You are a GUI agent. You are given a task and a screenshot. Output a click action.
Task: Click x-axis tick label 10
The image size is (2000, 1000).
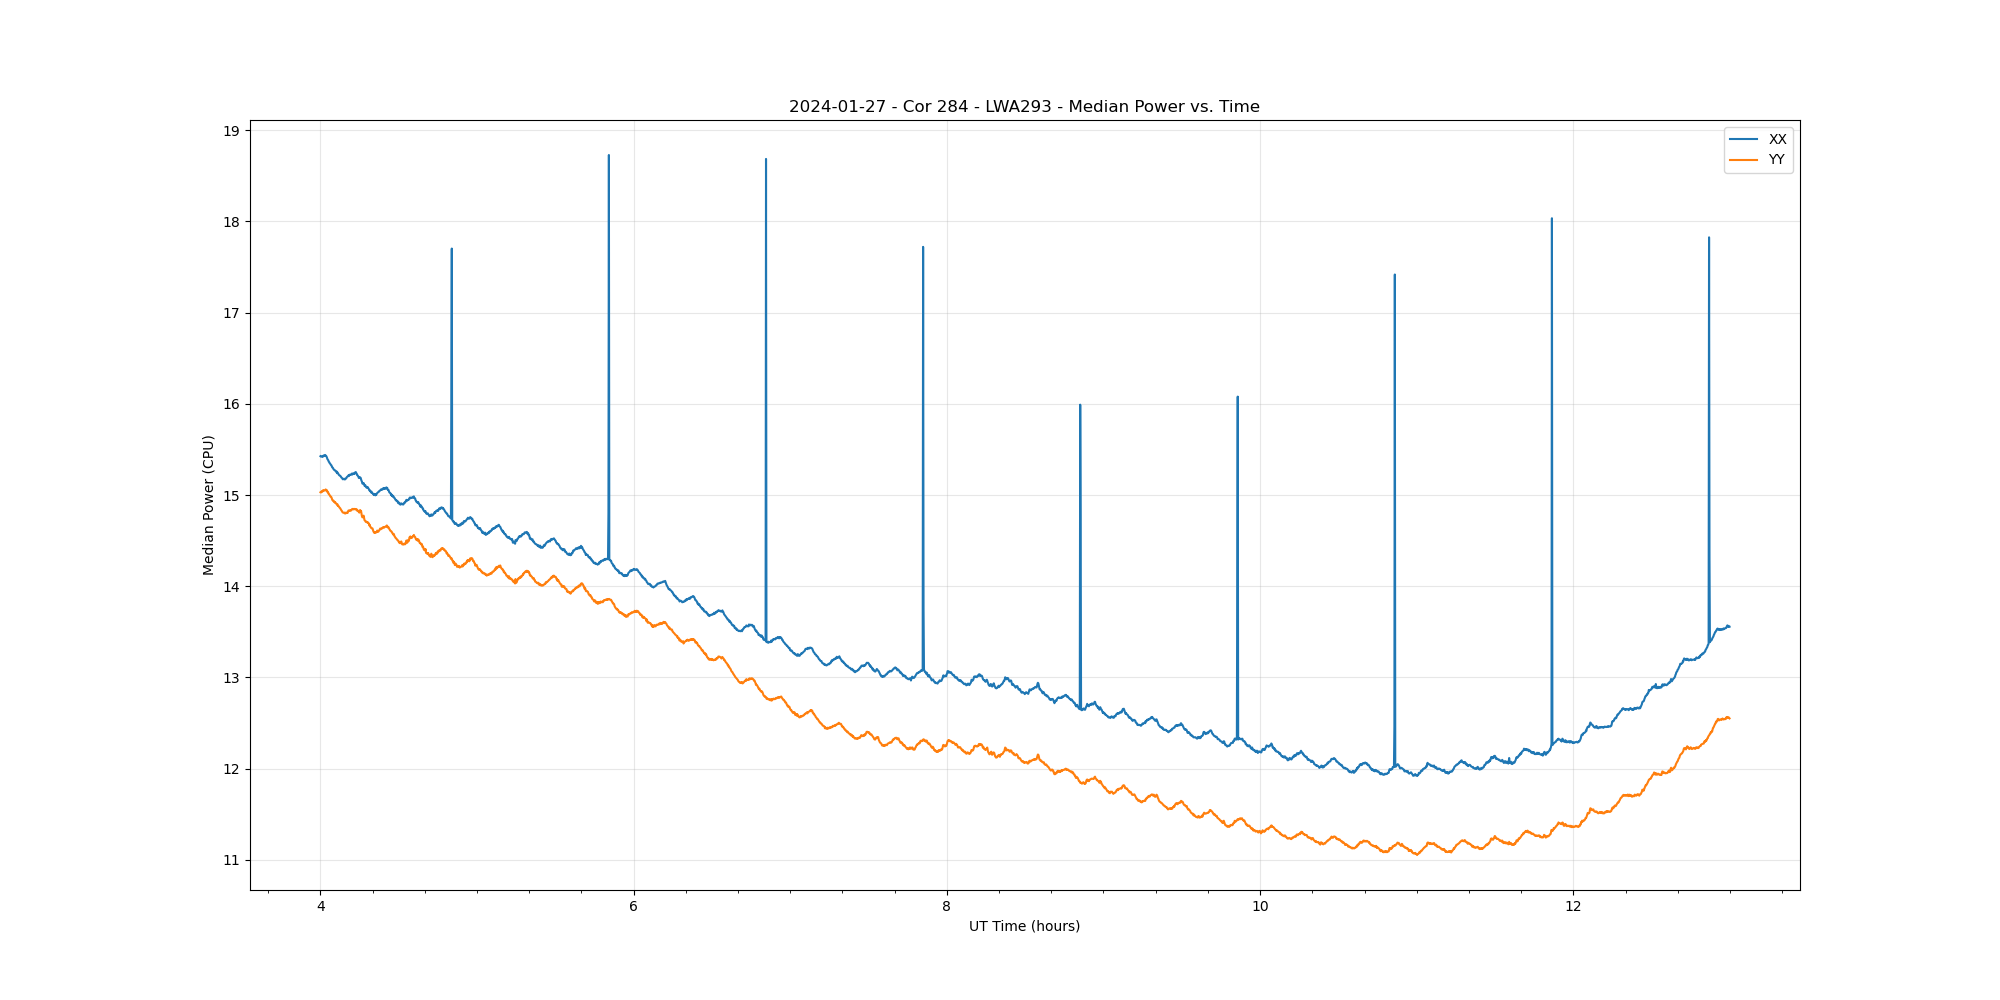[1259, 907]
